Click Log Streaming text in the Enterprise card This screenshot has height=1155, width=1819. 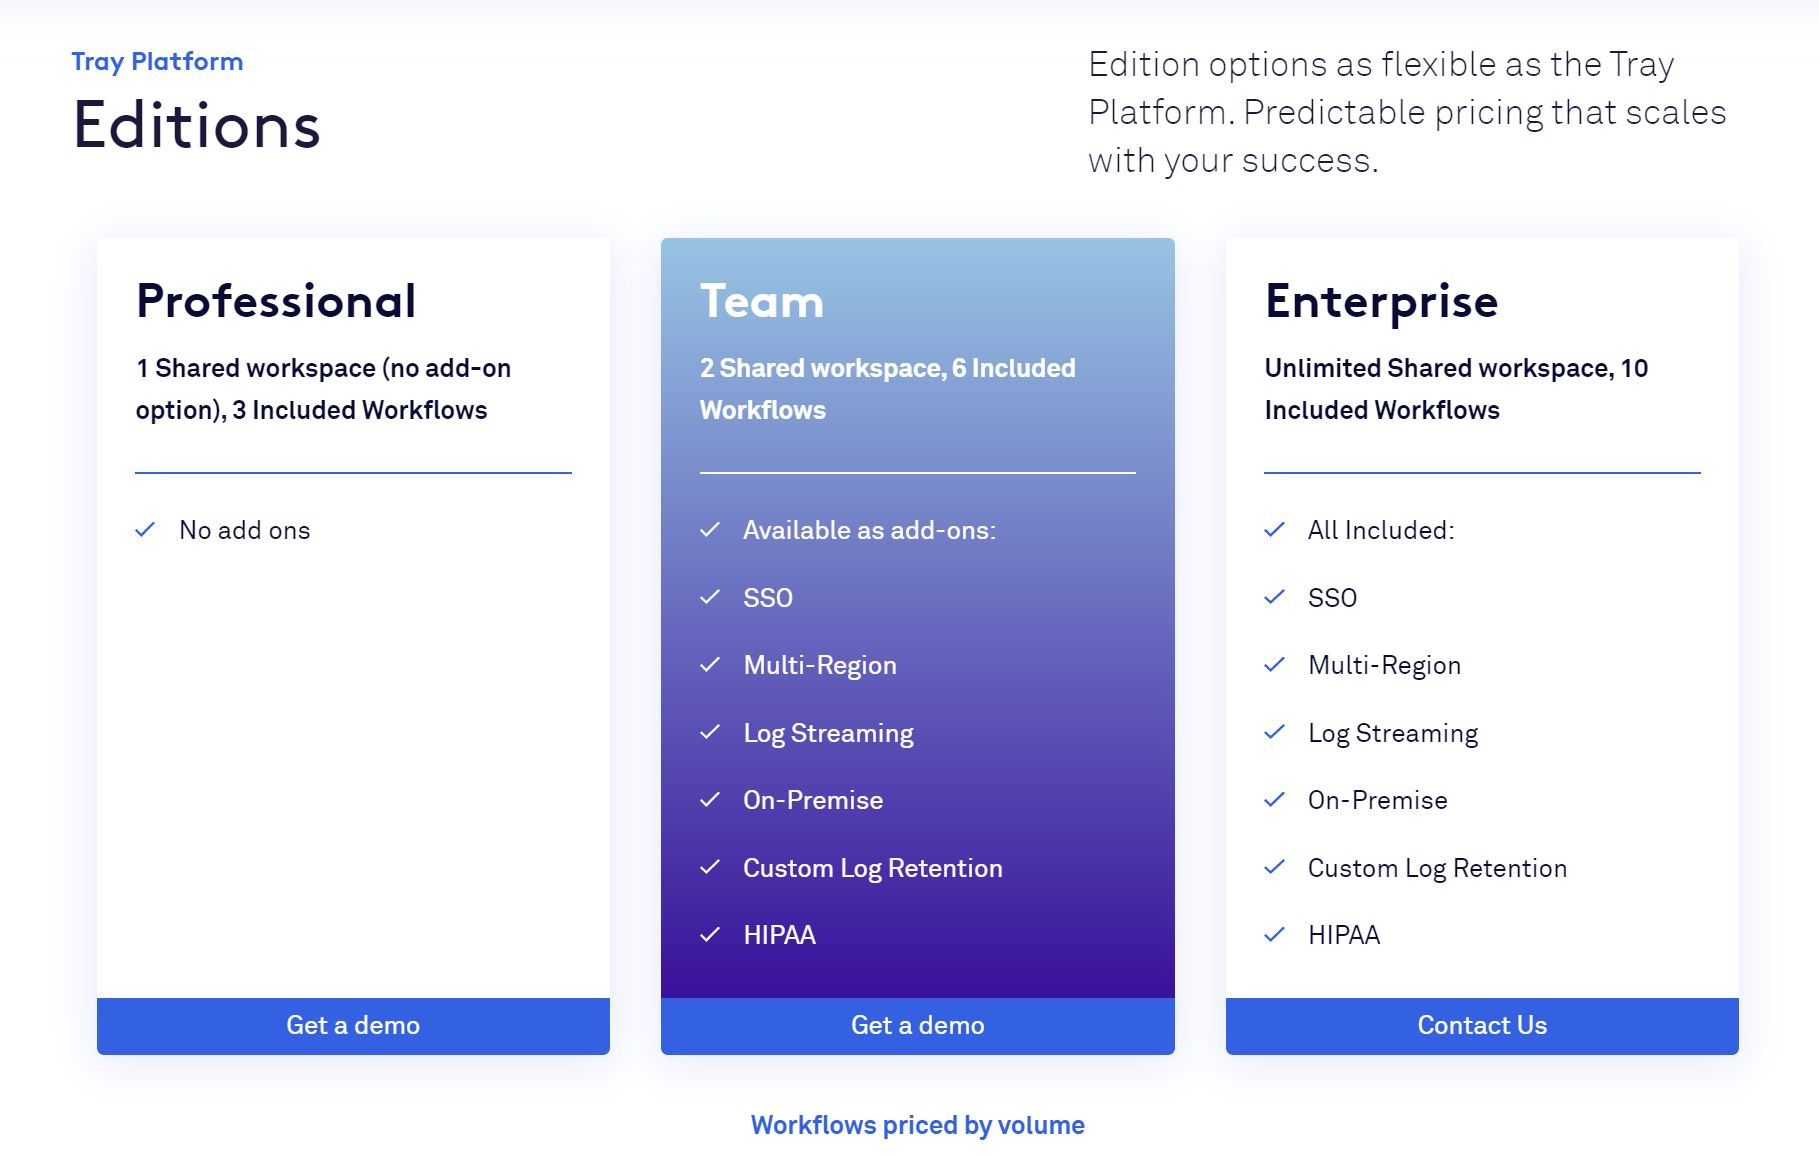pos(1393,734)
